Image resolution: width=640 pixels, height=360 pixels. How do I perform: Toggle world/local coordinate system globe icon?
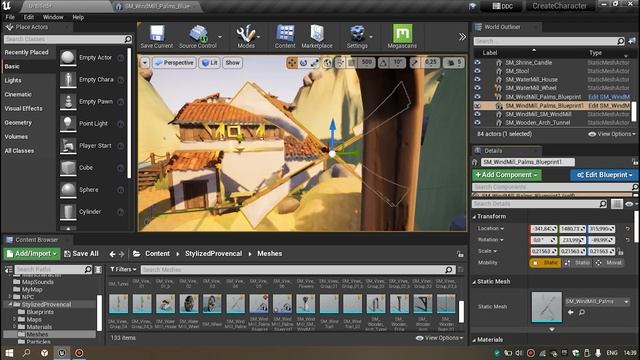(327, 63)
